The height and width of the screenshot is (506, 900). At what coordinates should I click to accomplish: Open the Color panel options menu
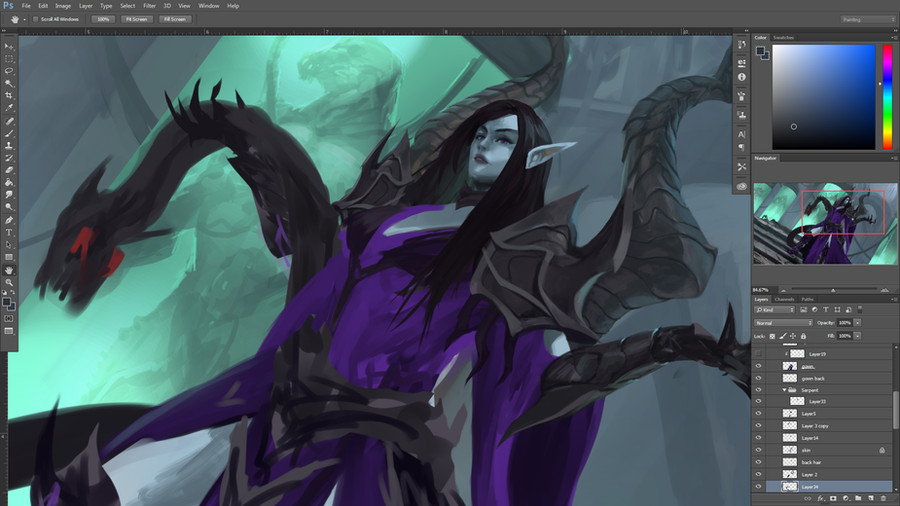(x=894, y=37)
